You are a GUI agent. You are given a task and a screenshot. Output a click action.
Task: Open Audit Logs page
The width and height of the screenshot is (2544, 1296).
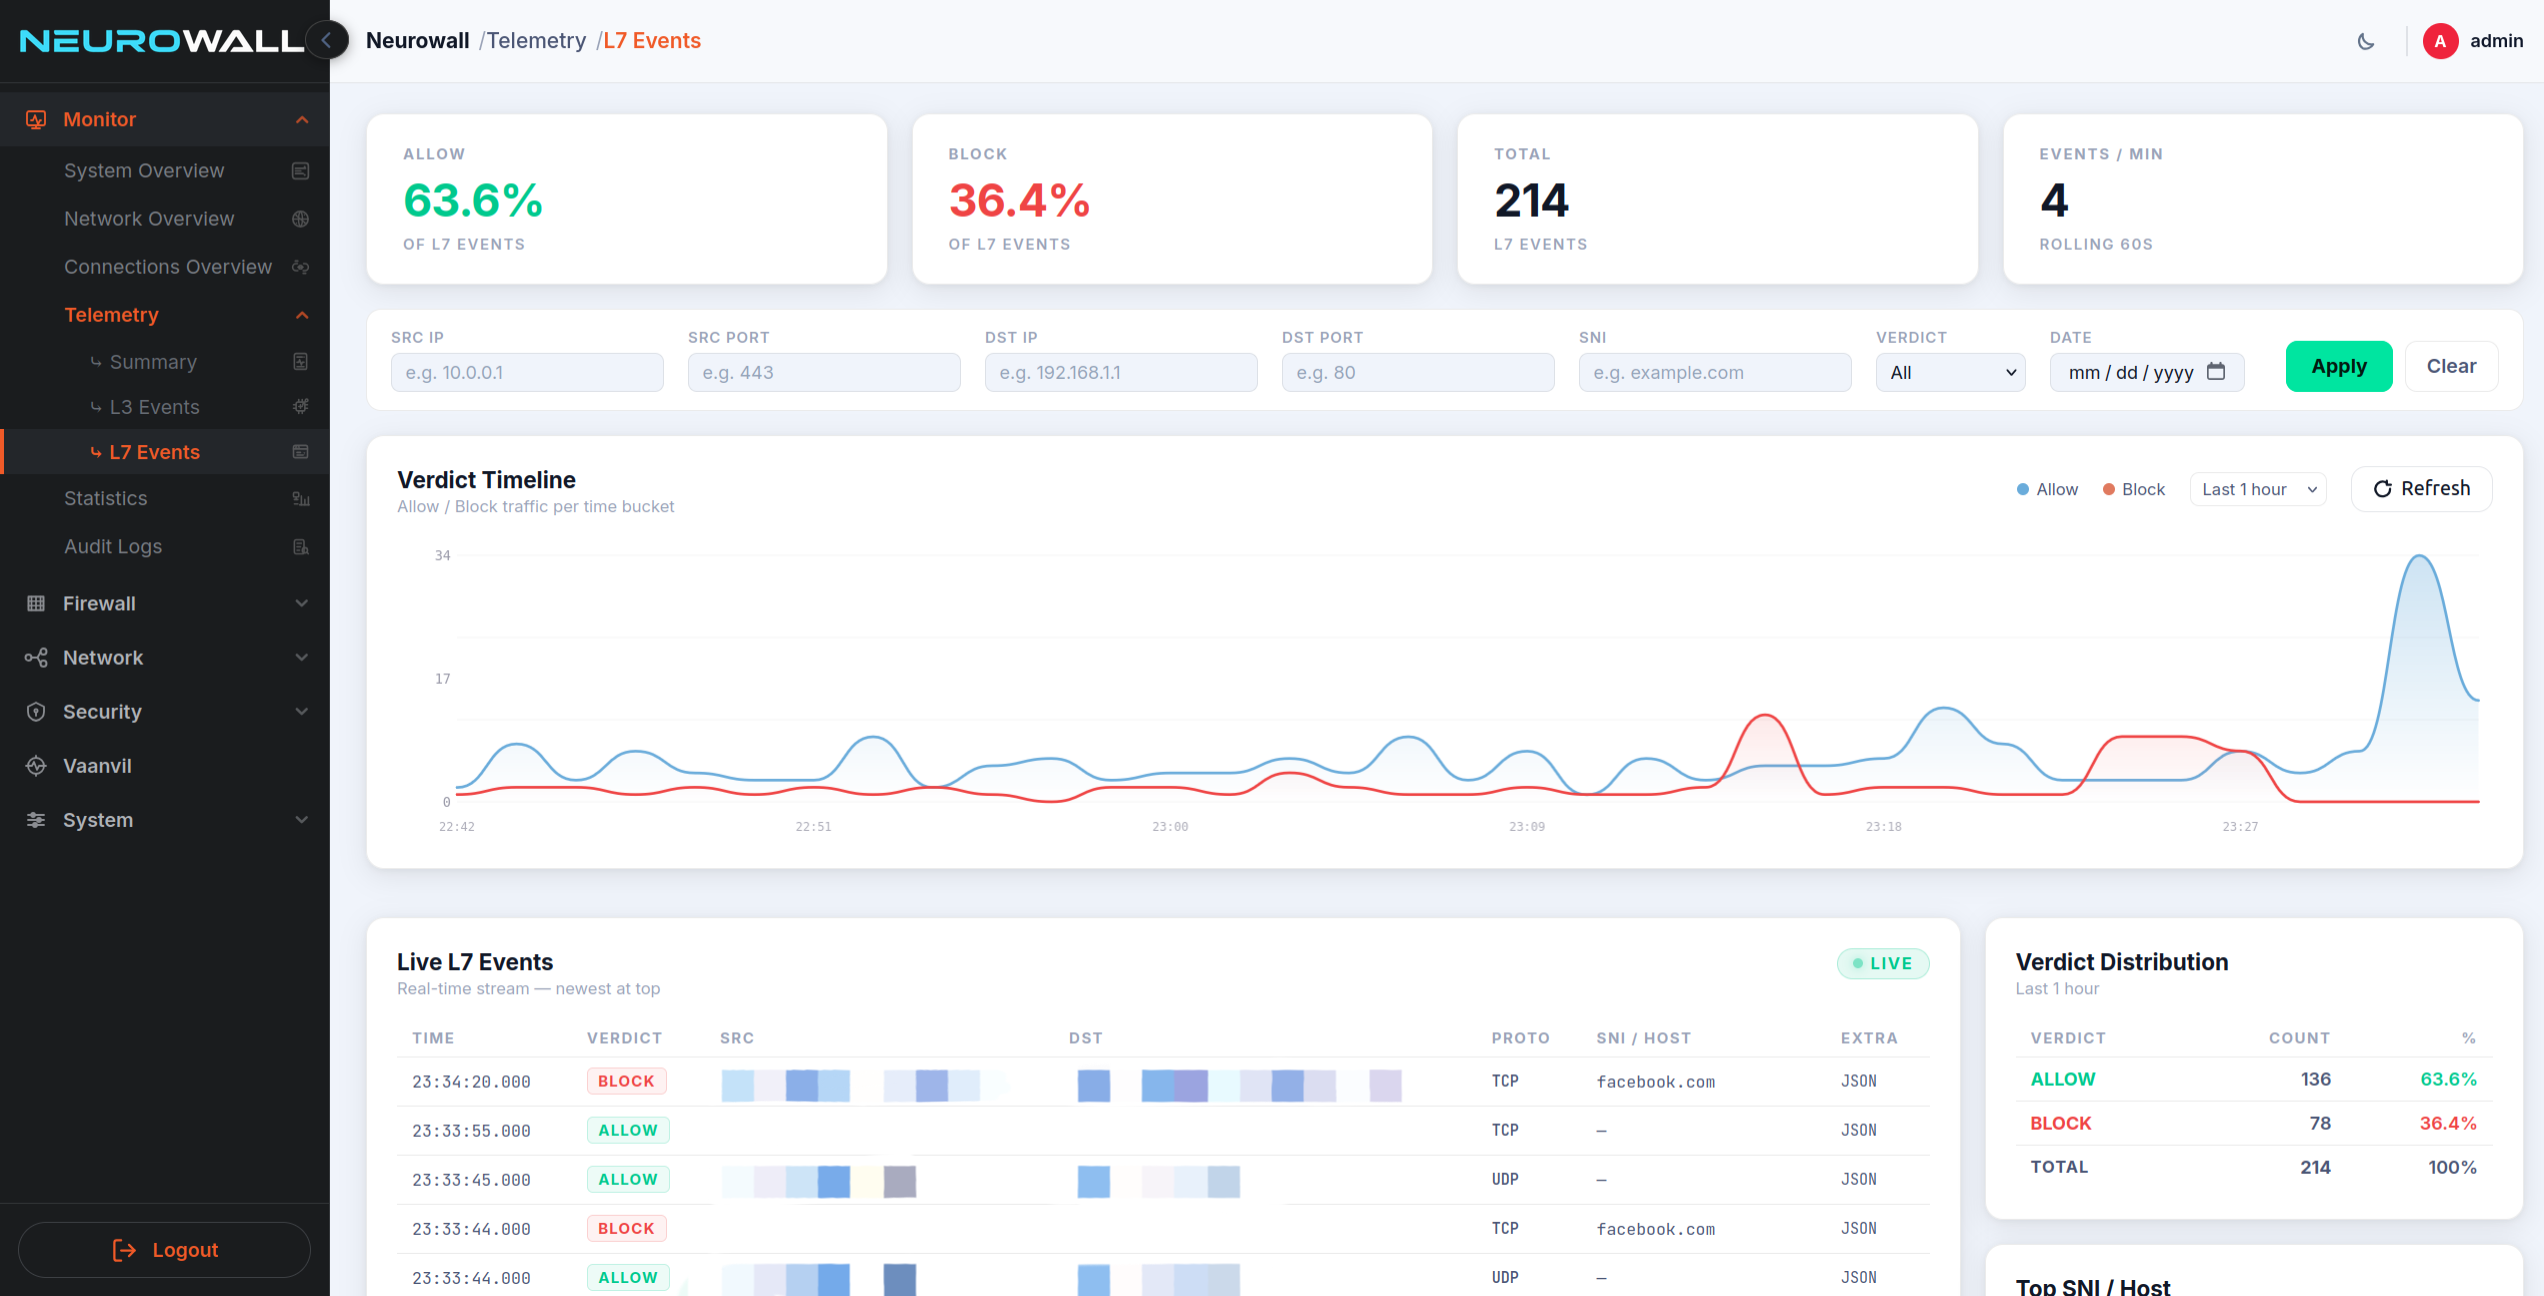(113, 546)
